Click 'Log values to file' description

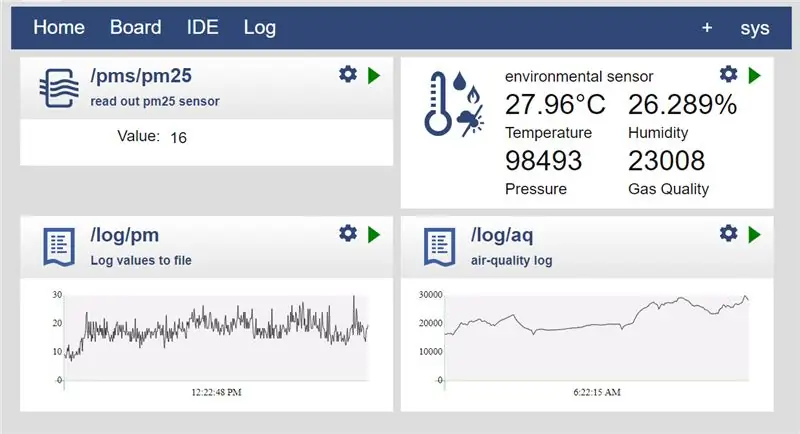pos(141,261)
